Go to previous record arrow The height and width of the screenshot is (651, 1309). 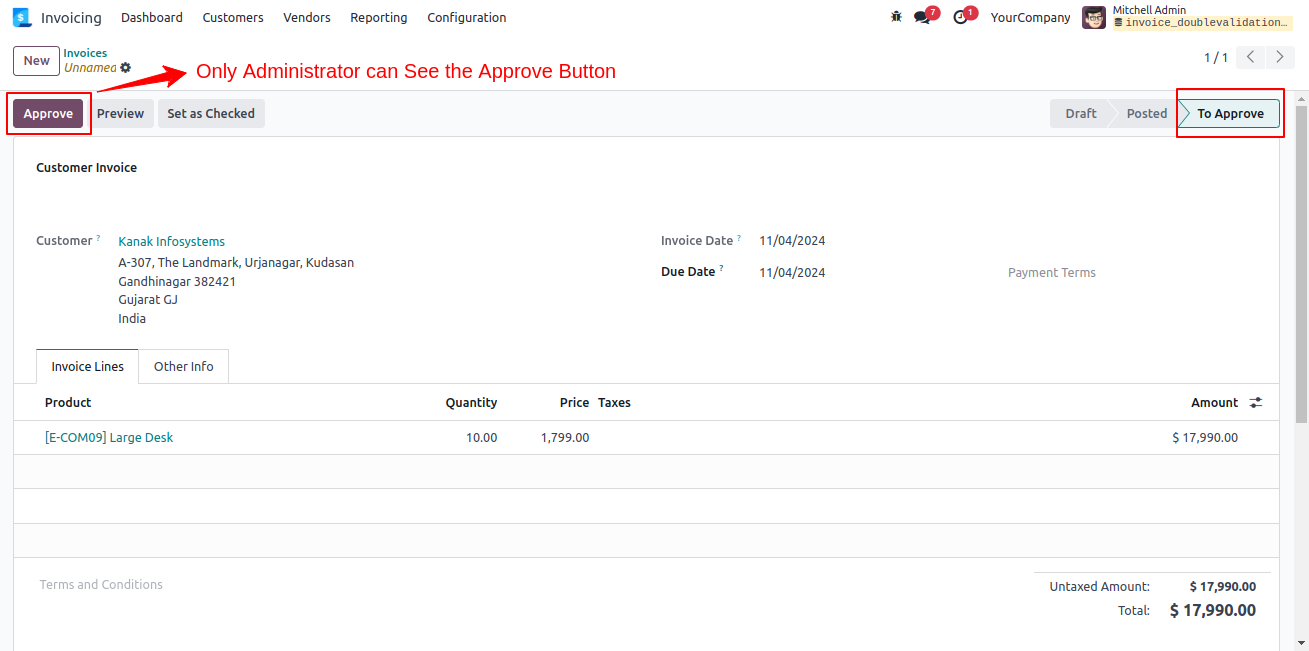click(1250, 57)
